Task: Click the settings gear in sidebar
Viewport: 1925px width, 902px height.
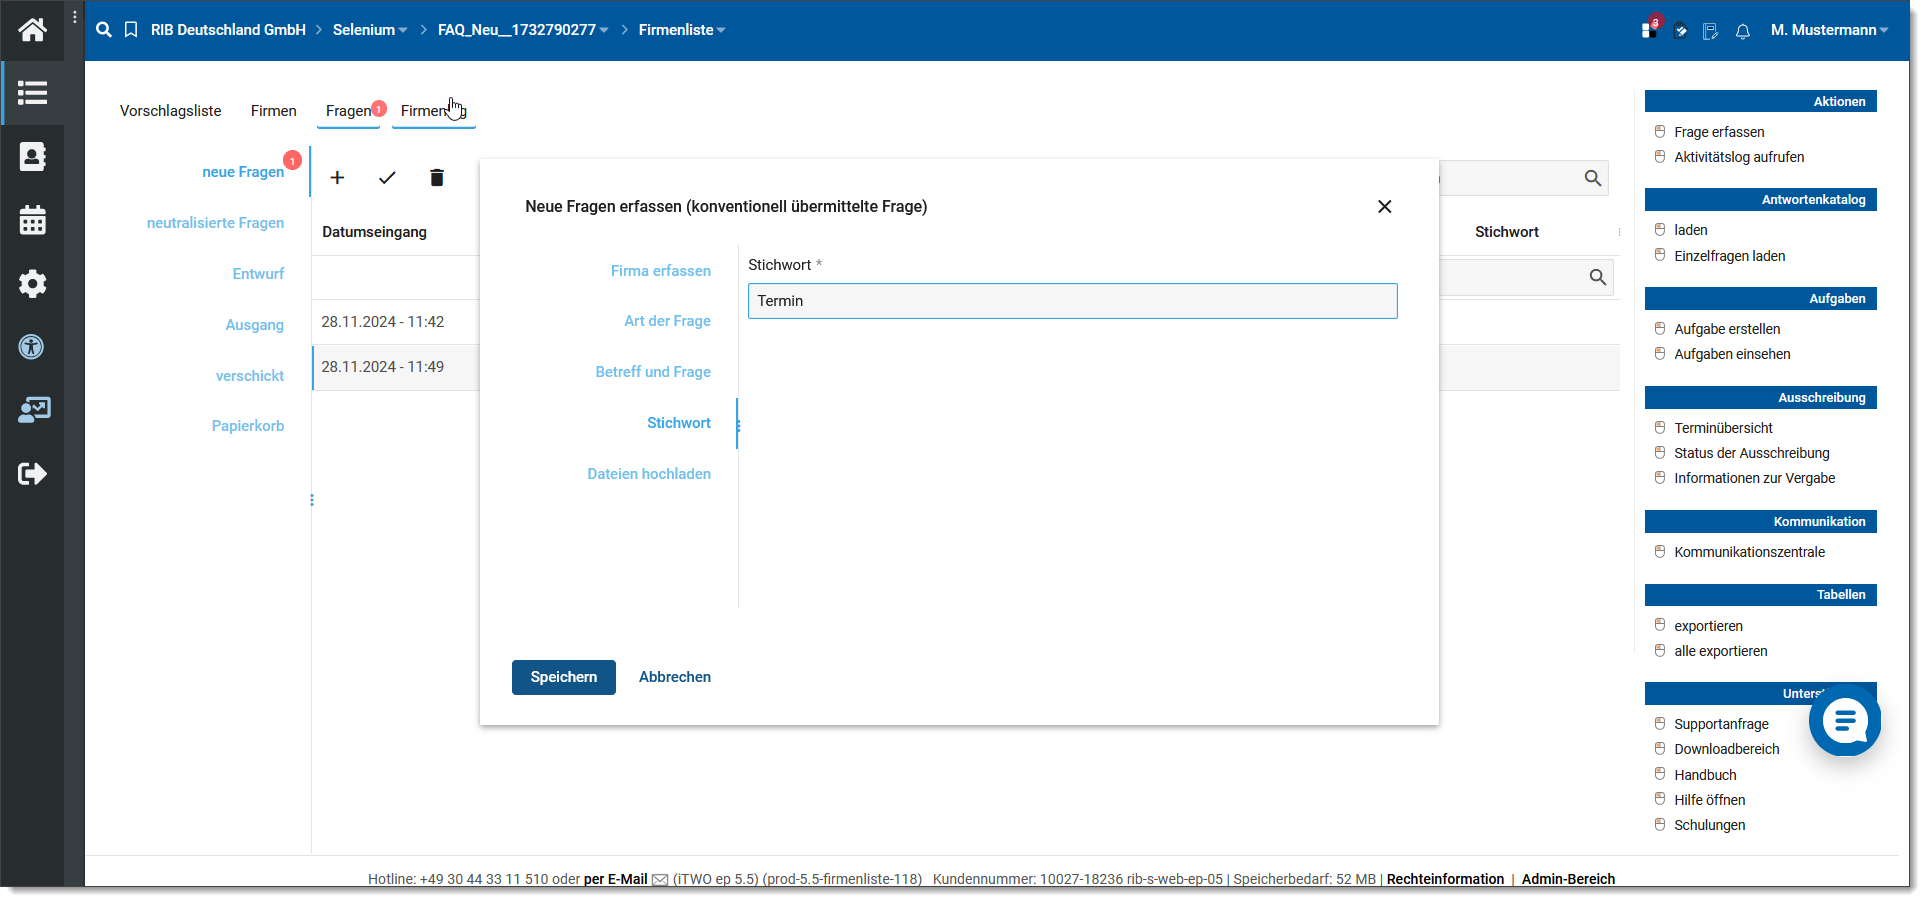Action: click(32, 284)
